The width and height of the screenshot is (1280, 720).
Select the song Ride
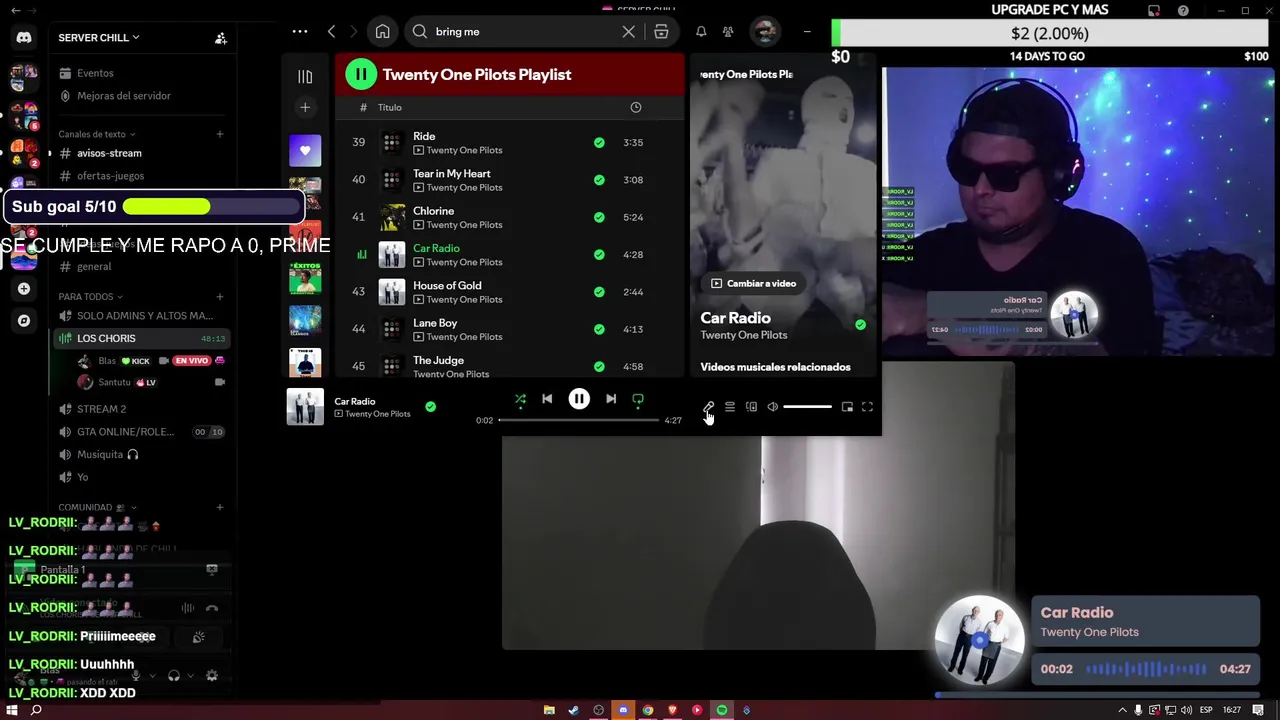424,136
